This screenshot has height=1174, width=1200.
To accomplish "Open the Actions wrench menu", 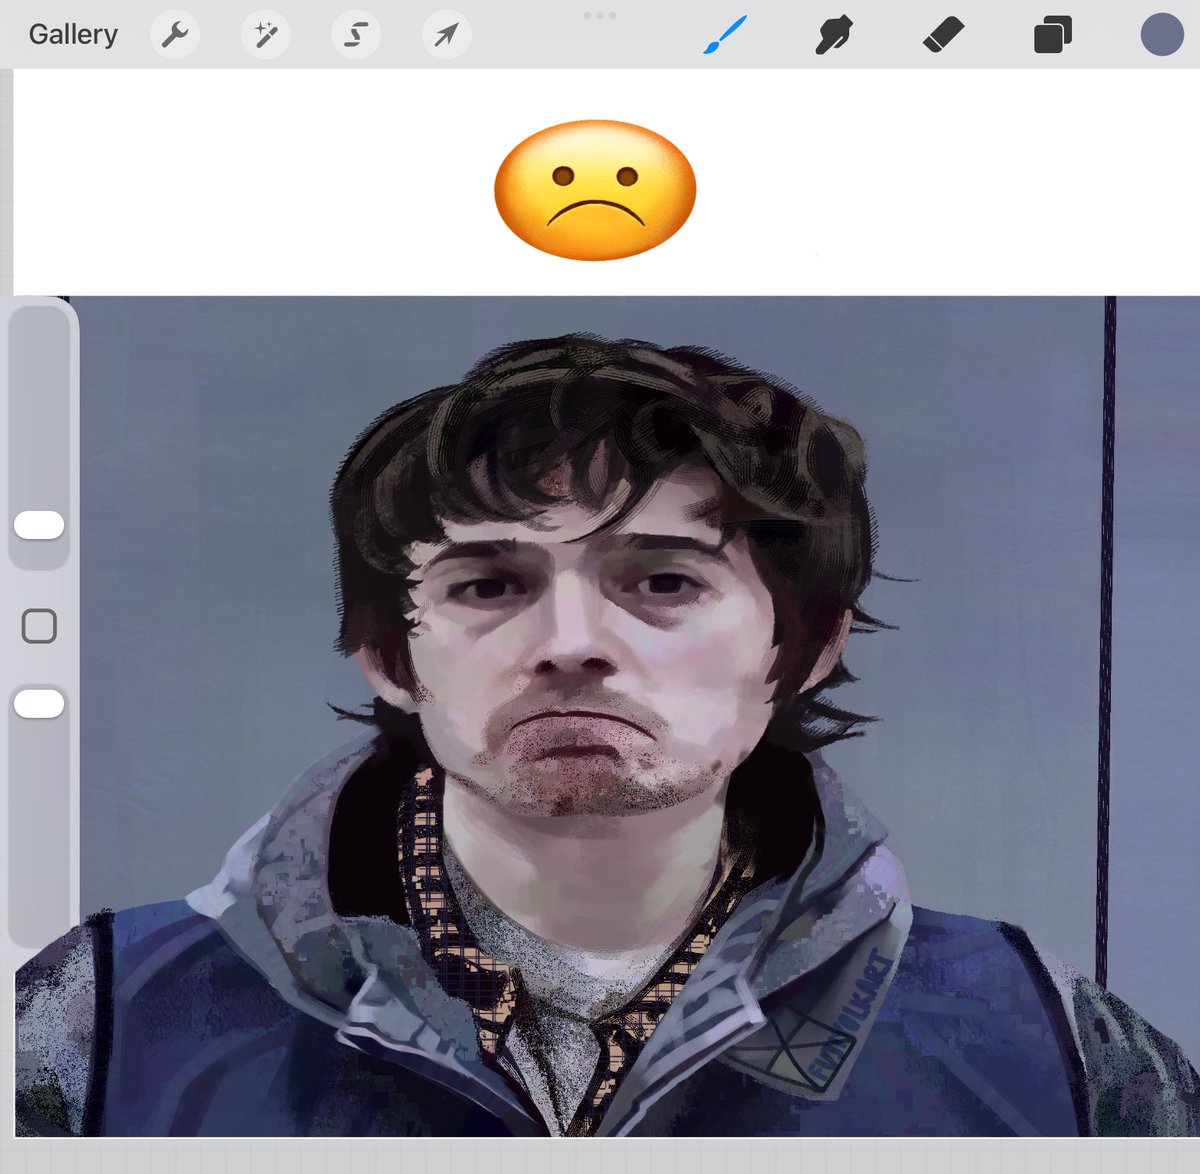I will click(x=175, y=35).
